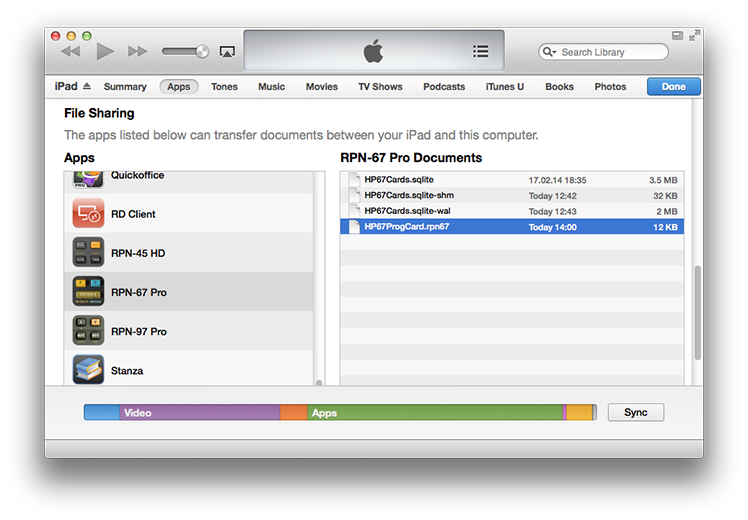Go to iTunes U tab
The image size is (748, 520).
click(x=505, y=87)
